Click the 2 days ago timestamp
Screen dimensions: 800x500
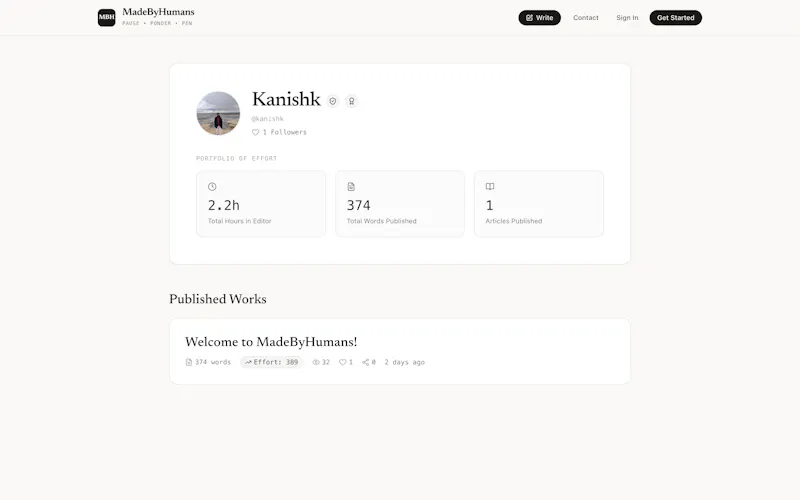405,362
